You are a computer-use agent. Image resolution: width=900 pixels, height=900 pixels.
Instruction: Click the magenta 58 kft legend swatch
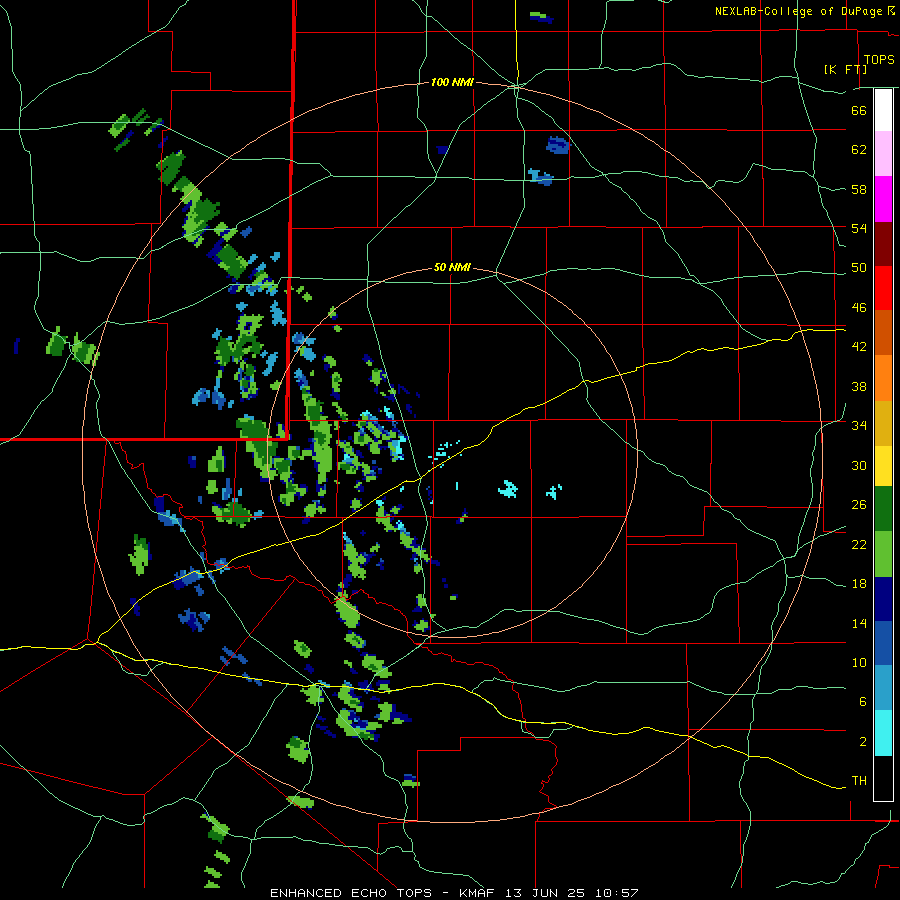883,199
